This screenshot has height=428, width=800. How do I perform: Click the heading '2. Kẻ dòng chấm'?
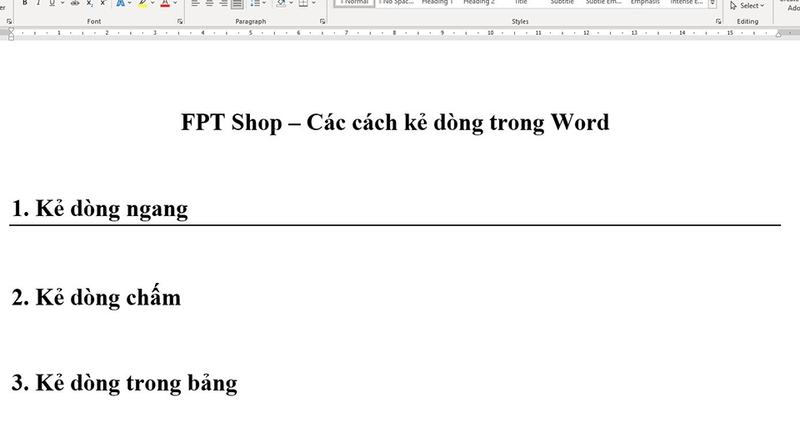point(96,296)
